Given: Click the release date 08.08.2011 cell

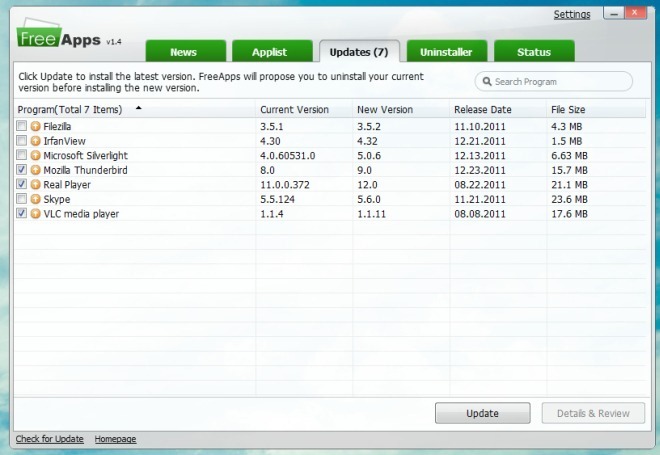Looking at the screenshot, I should [x=480, y=214].
